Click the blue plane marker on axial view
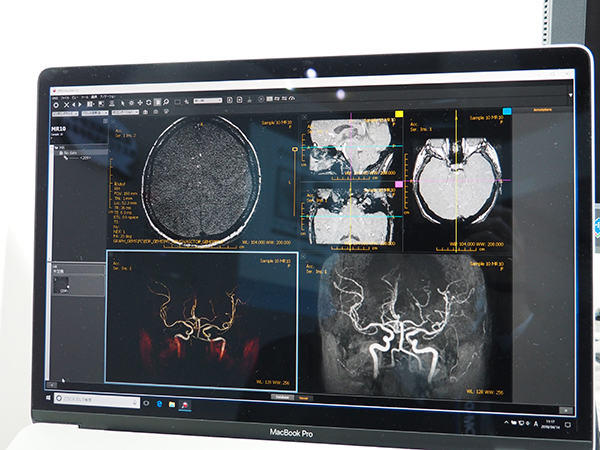The image size is (600, 450). coord(507,112)
